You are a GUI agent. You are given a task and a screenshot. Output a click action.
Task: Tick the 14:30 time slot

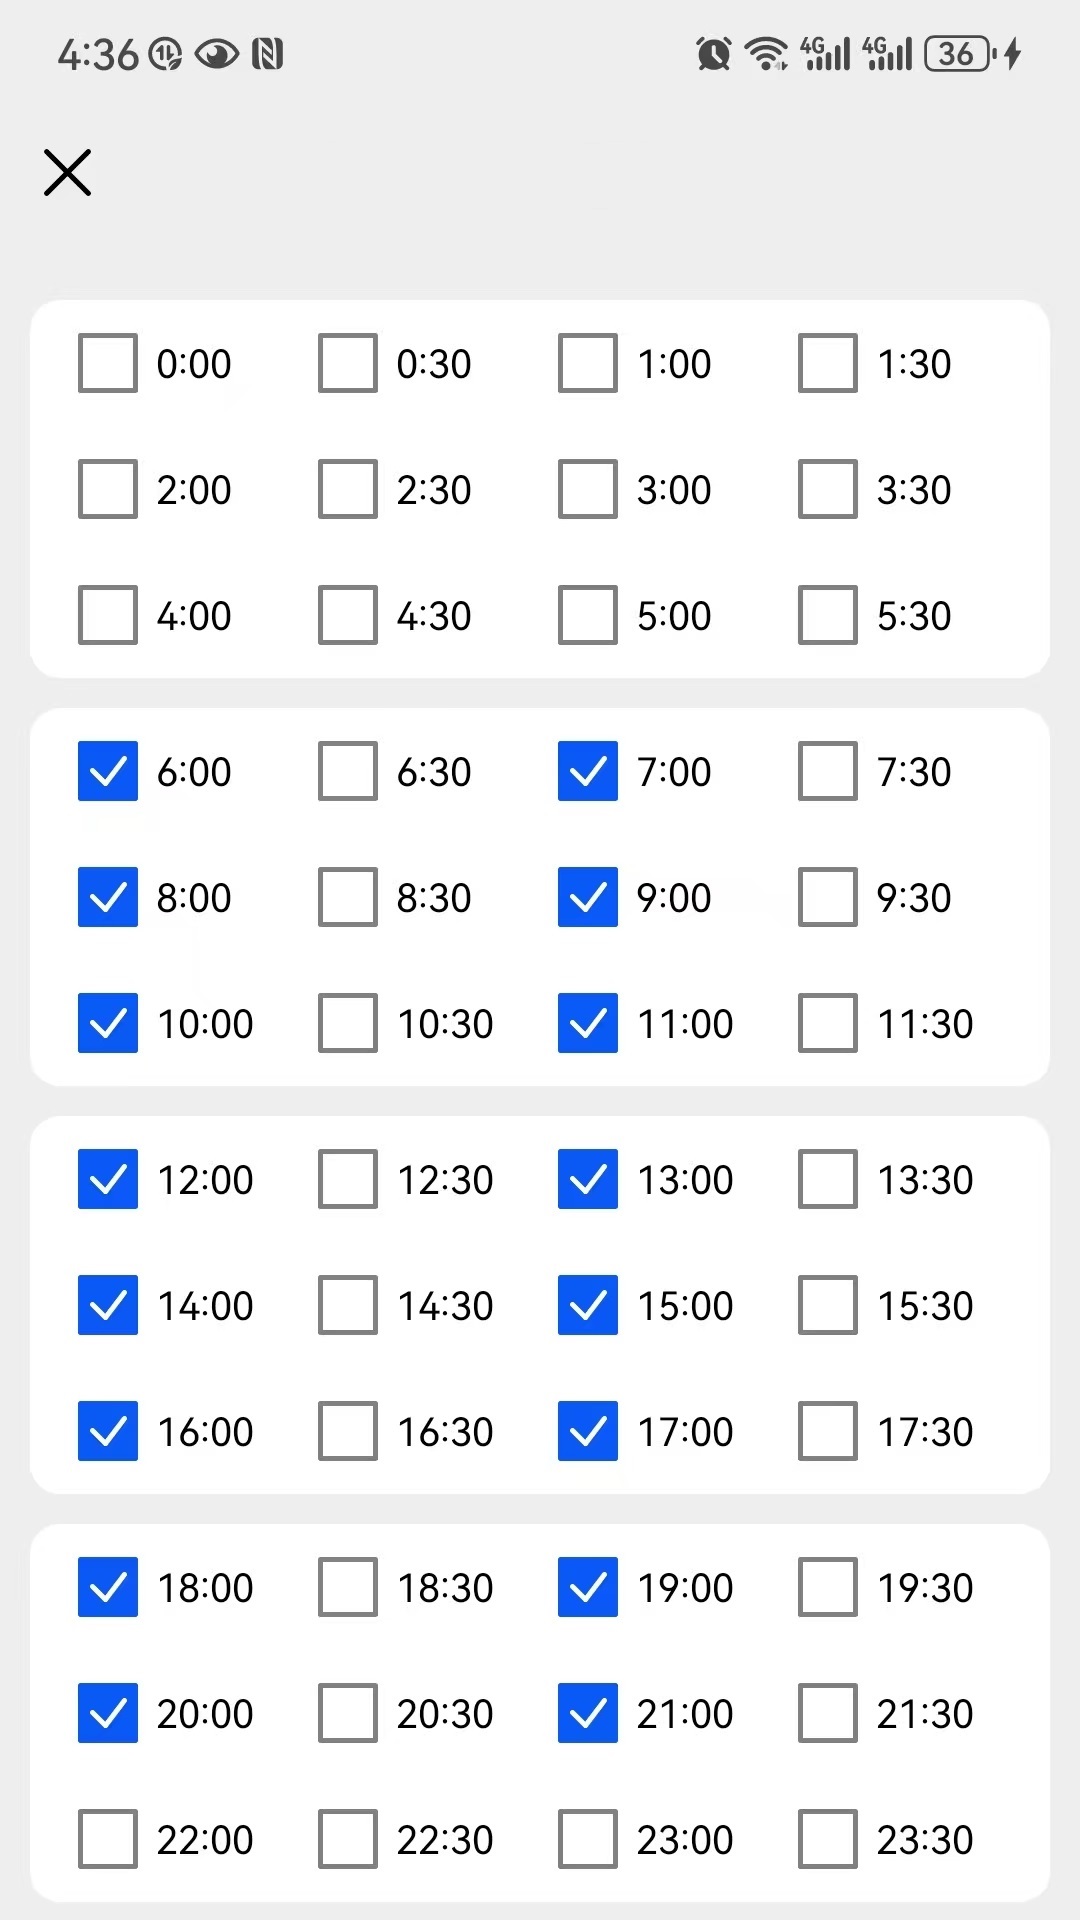point(348,1305)
